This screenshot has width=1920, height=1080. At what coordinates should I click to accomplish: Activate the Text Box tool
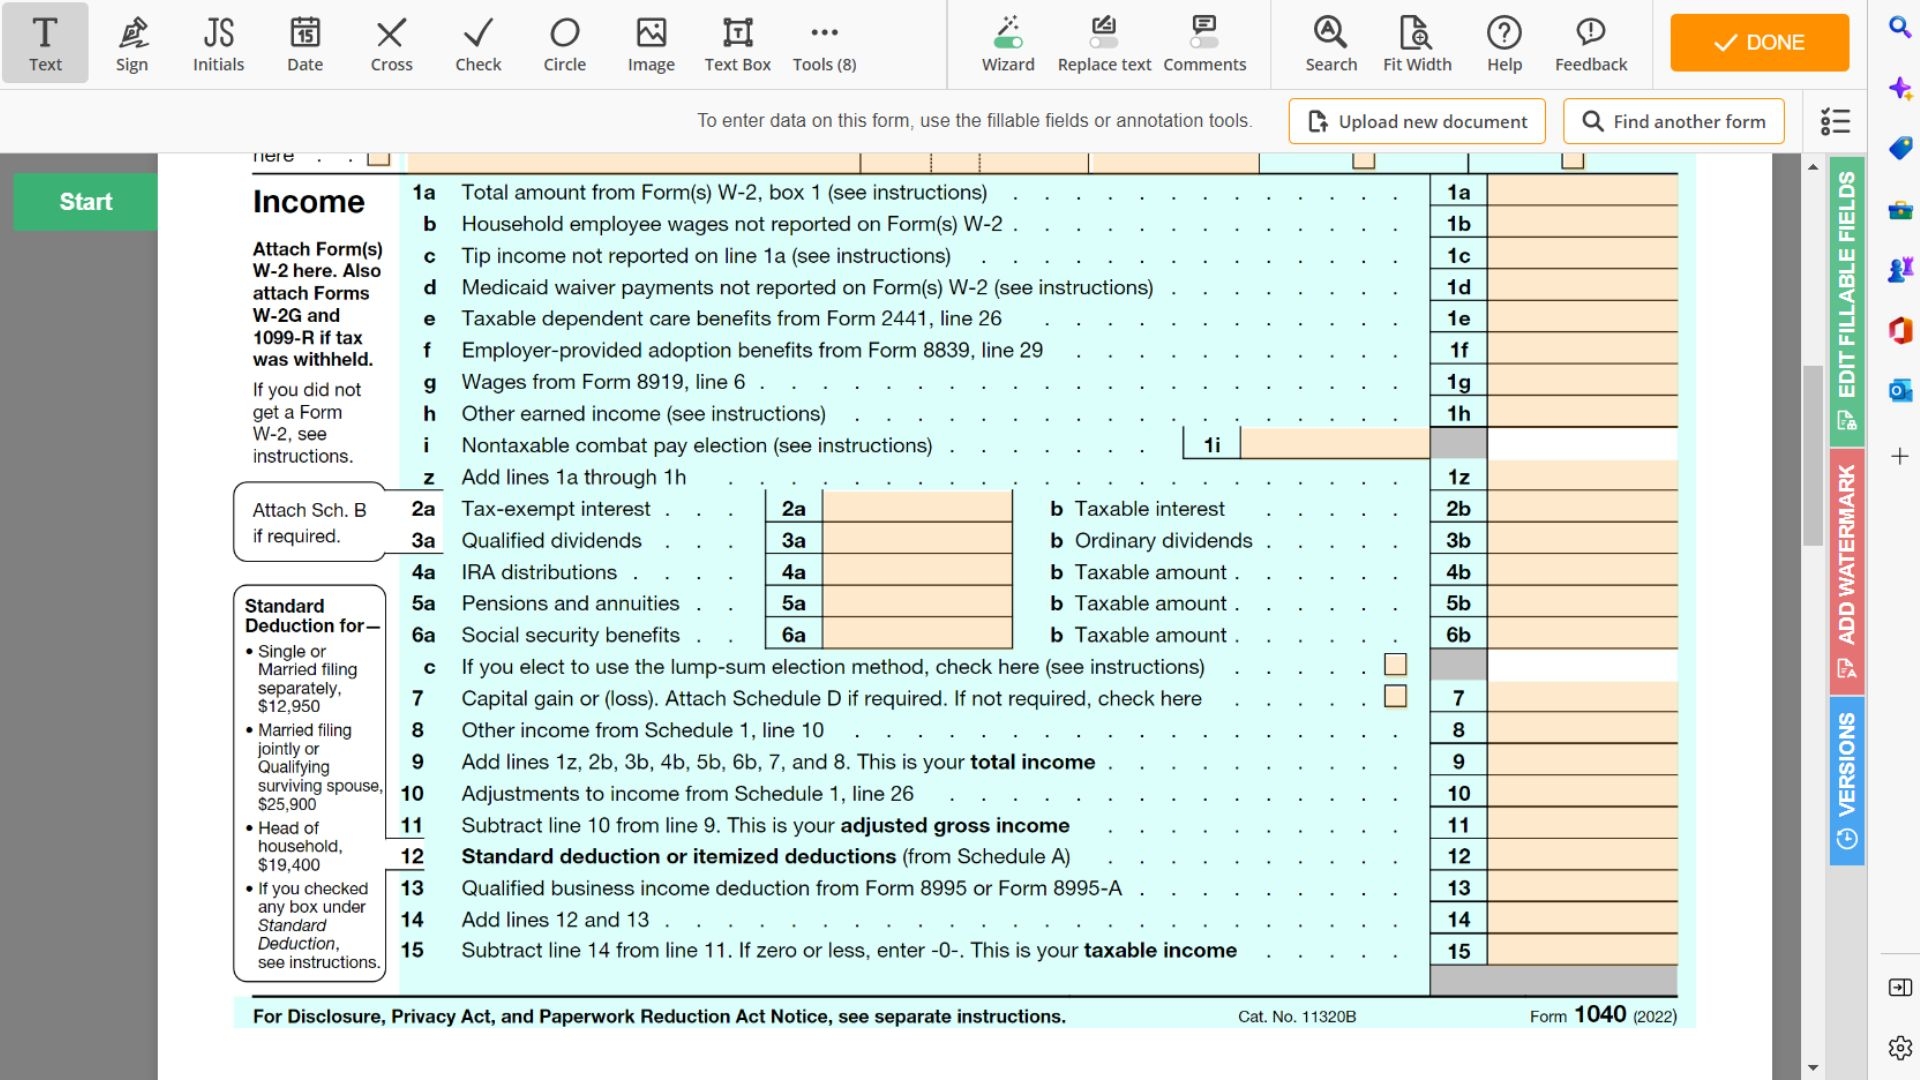point(737,43)
